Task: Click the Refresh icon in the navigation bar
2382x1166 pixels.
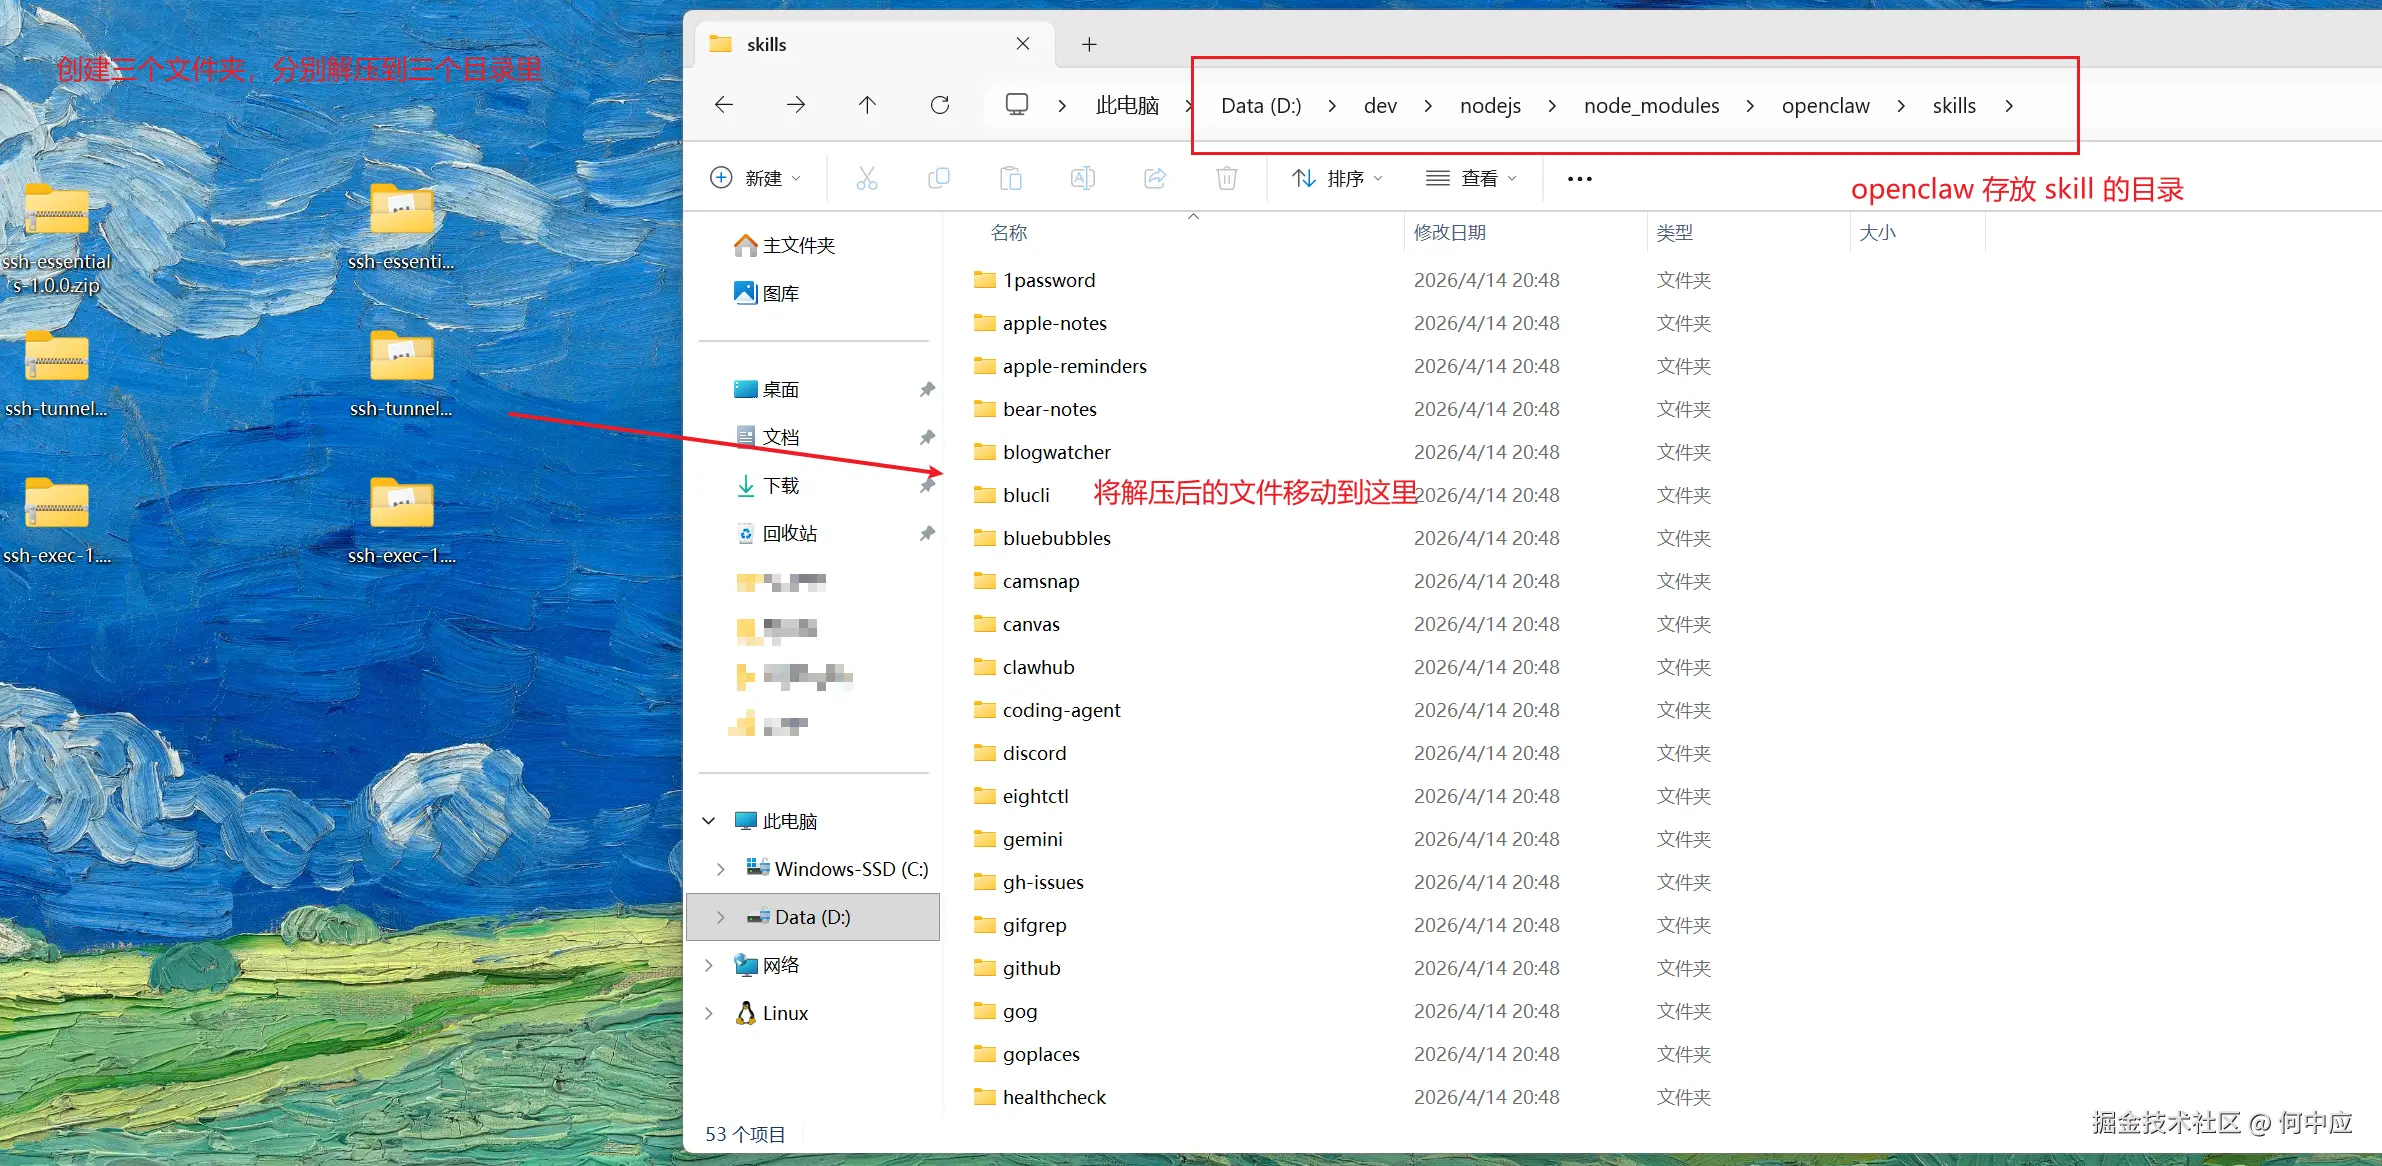Action: point(940,105)
